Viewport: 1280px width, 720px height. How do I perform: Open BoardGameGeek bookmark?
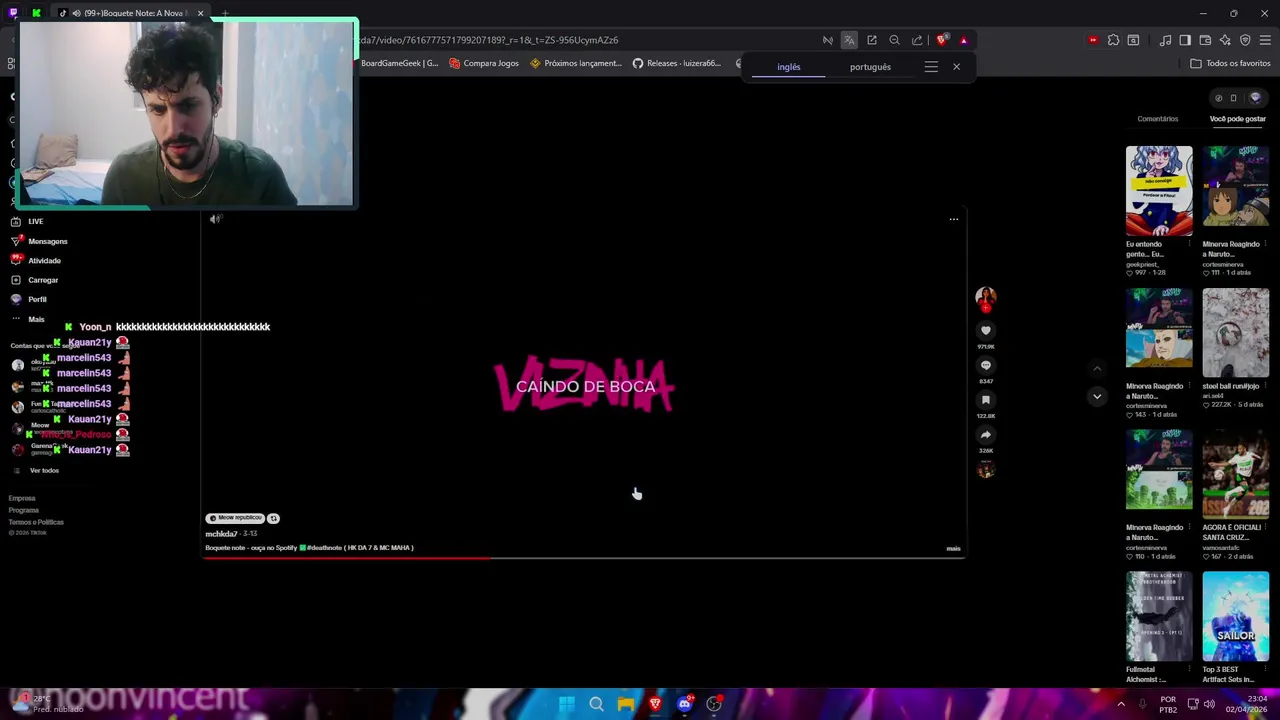coord(399,63)
